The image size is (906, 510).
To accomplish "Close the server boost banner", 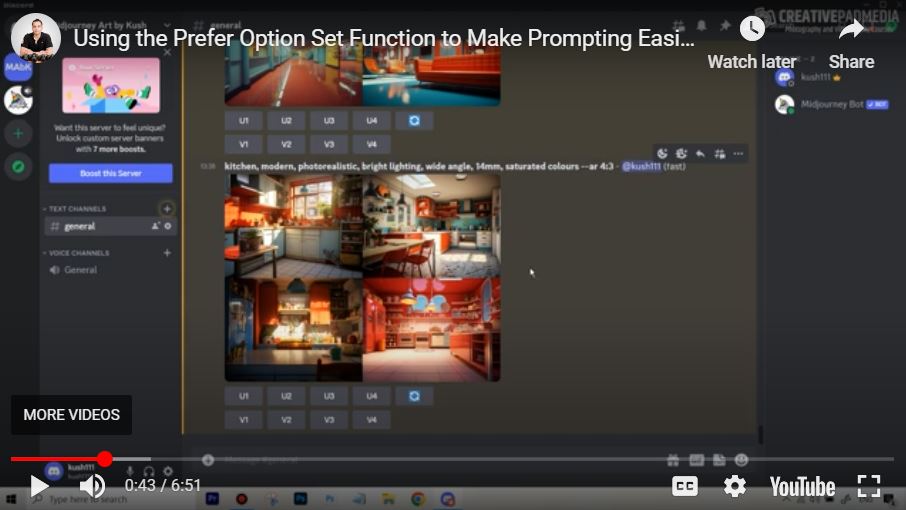I will tap(167, 53).
